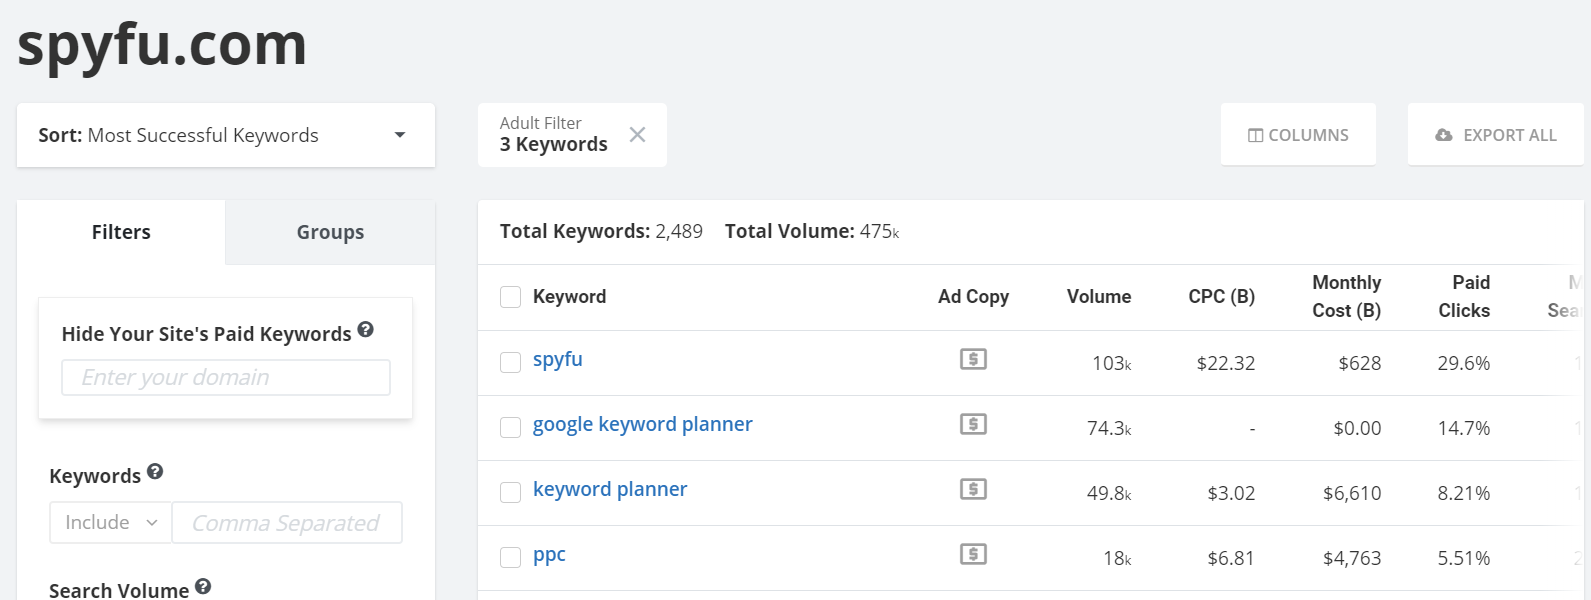Tick the ppc row checkbox
Screen dimensions: 1591x600
pos(510,557)
